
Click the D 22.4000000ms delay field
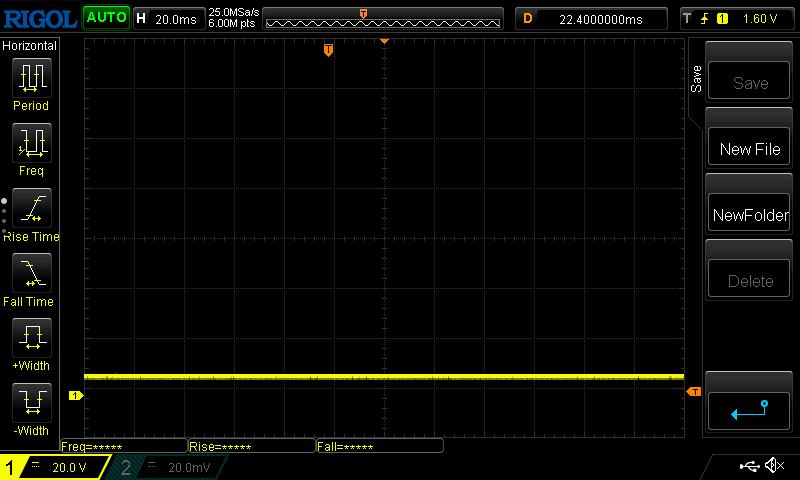coord(591,19)
